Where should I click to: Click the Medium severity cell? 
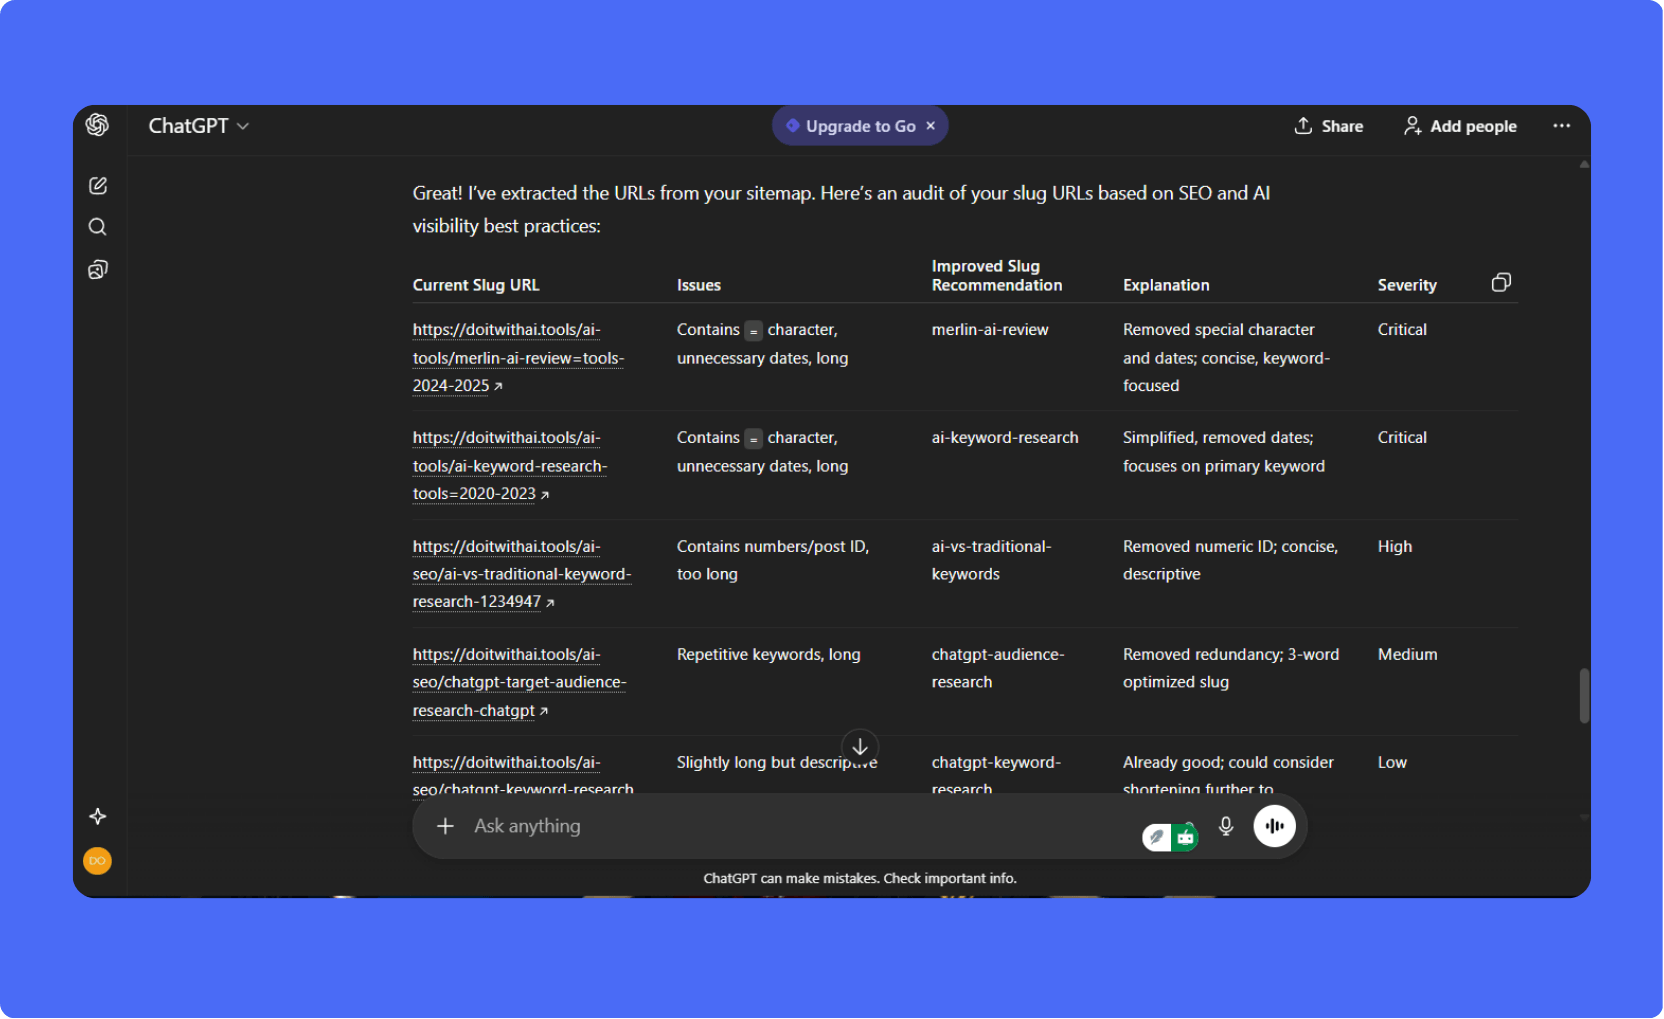coord(1408,655)
